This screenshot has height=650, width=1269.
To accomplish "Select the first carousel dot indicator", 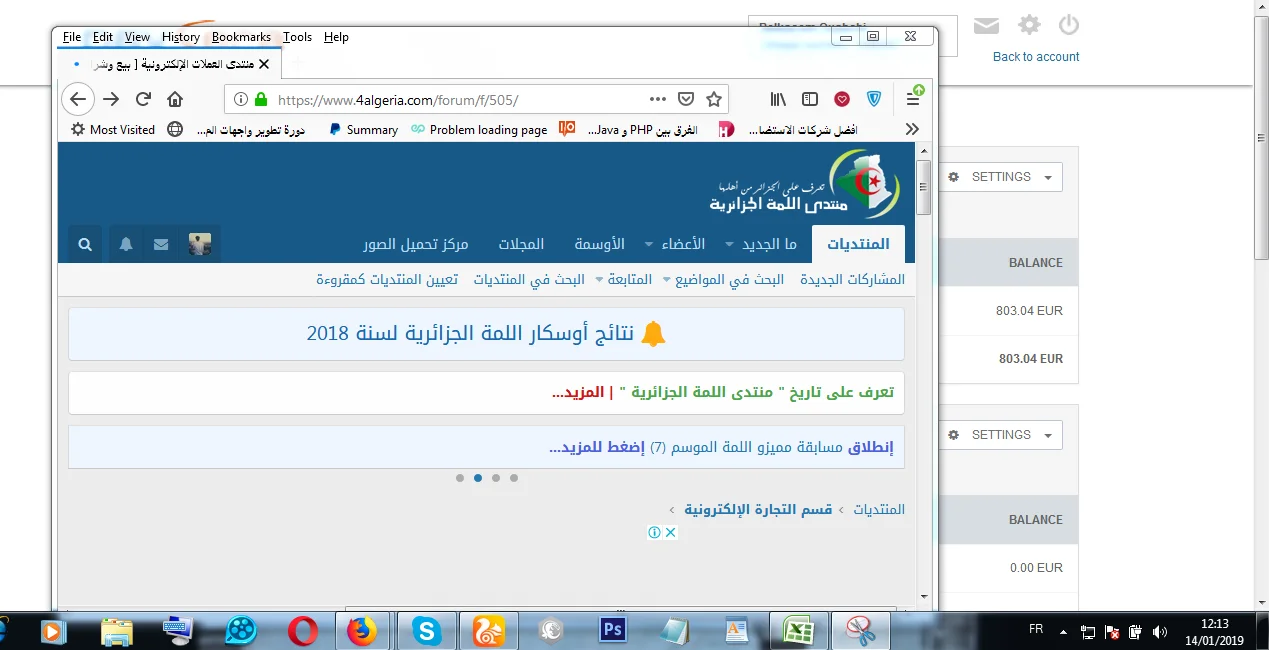I will coord(460,478).
